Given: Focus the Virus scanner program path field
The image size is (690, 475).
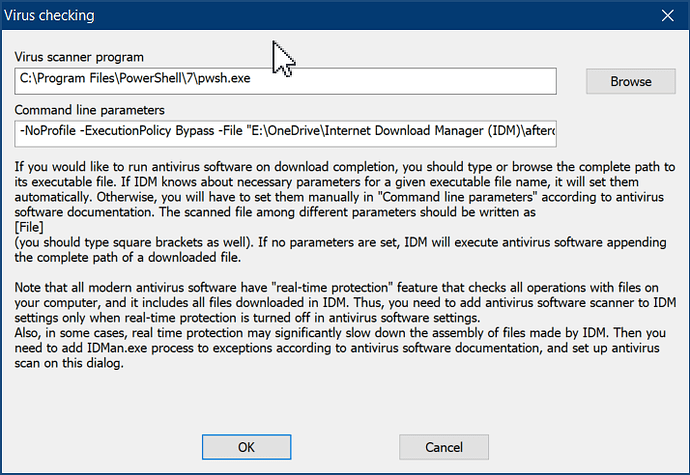Looking at the screenshot, I should point(285,81).
